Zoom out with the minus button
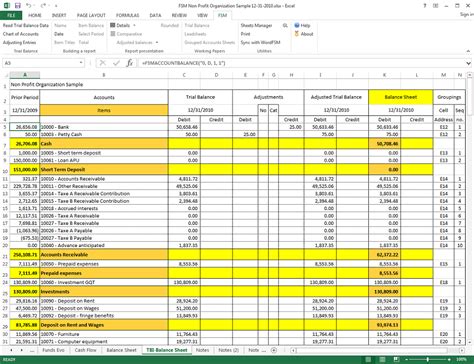The image size is (474, 364). coord(407,360)
